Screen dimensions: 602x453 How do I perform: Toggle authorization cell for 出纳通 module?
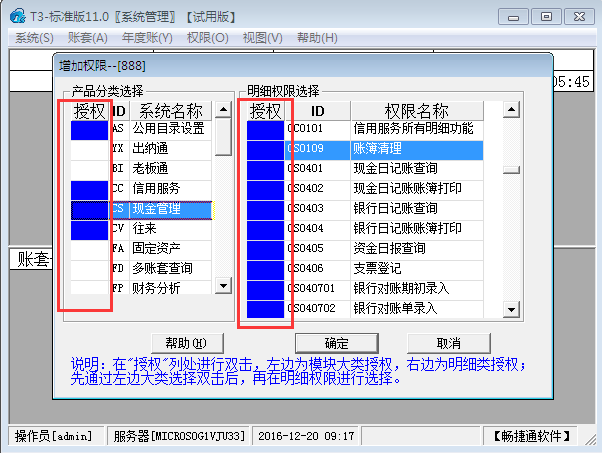(89, 149)
